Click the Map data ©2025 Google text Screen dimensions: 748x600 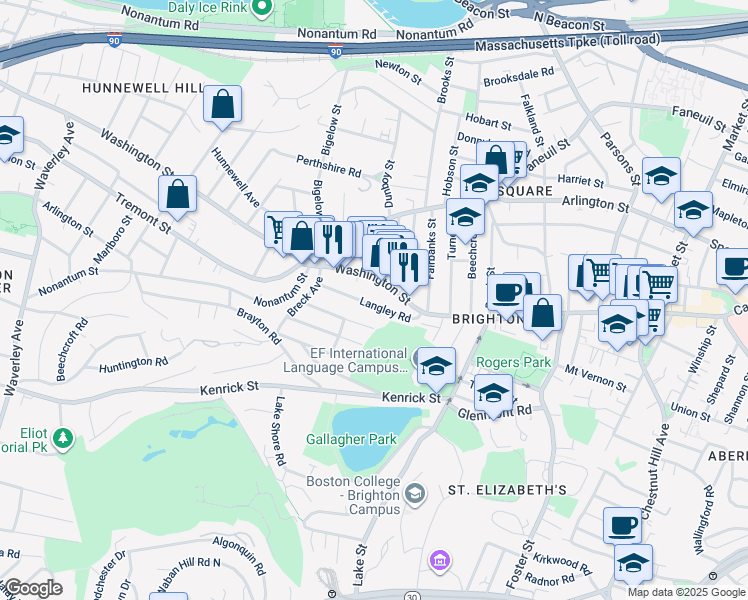pyautogui.click(x=685, y=592)
